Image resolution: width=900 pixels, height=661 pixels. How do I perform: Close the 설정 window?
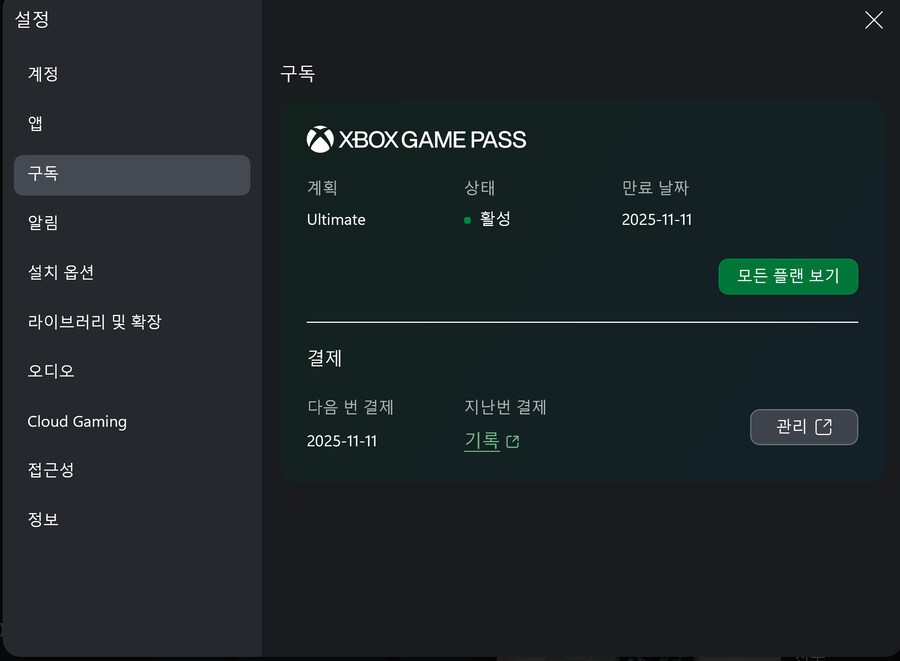click(x=874, y=19)
